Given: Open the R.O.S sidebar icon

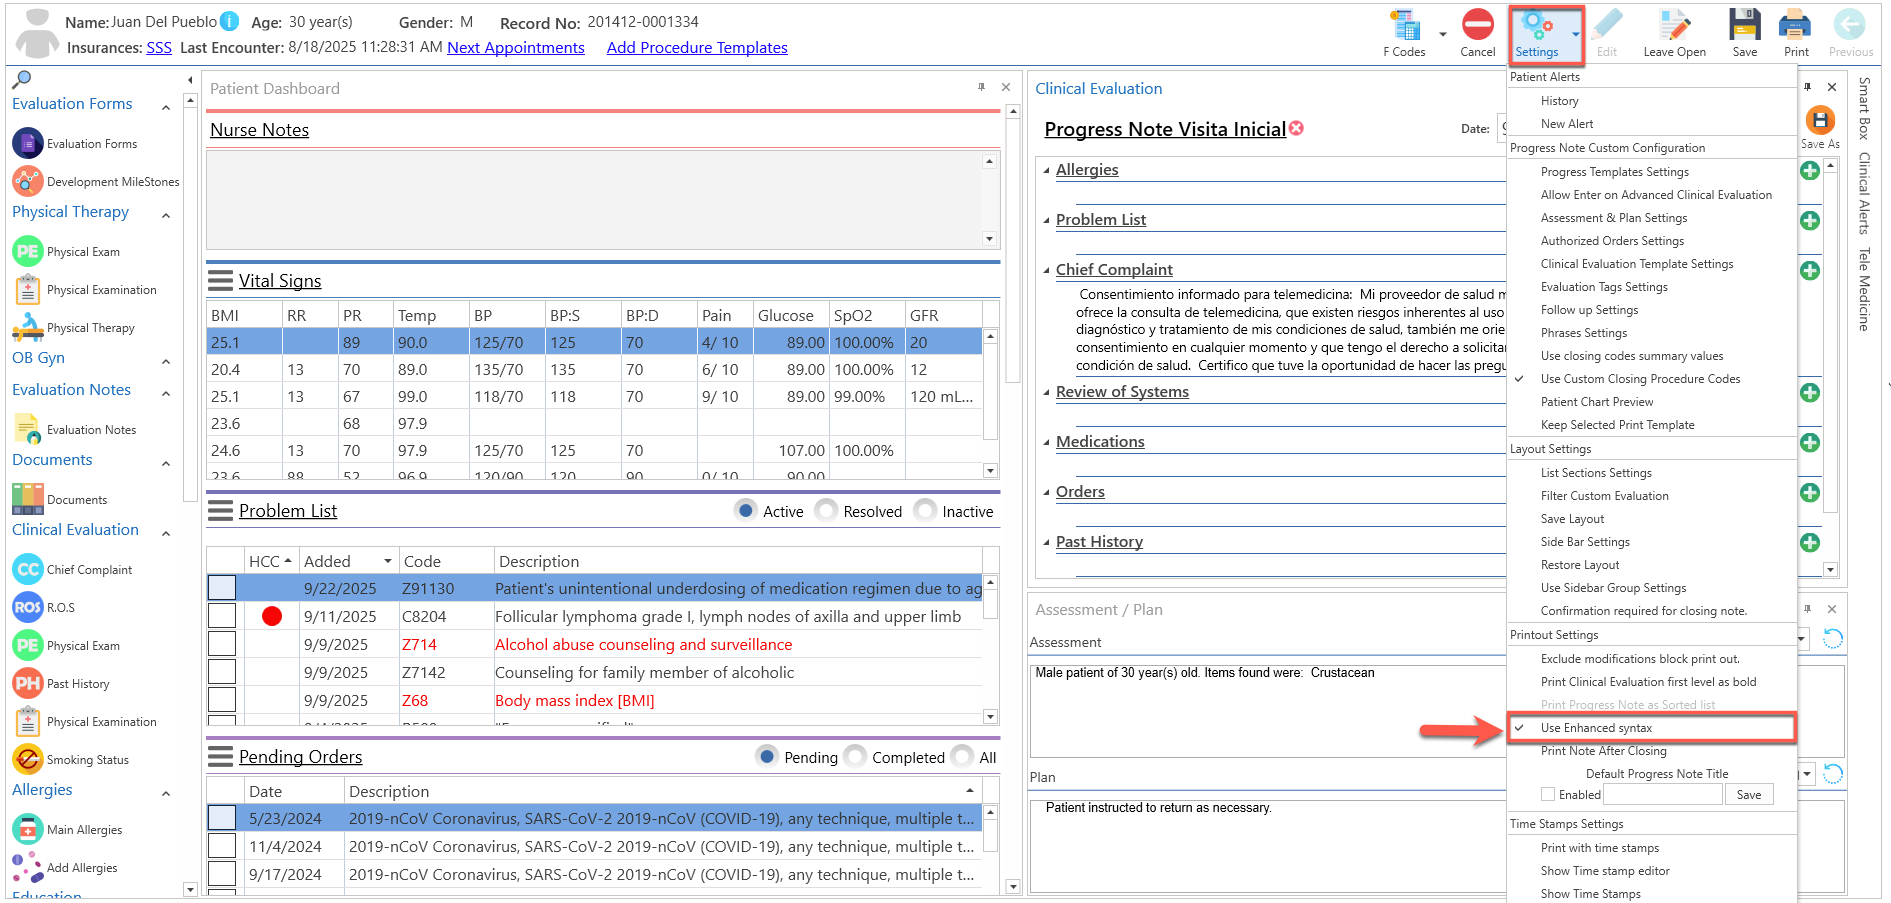Looking at the screenshot, I should pyautogui.click(x=28, y=608).
